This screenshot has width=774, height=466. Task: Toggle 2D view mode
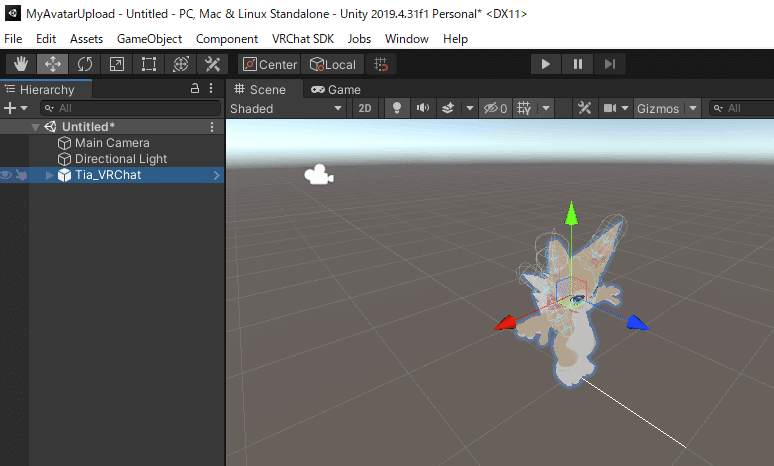point(365,109)
